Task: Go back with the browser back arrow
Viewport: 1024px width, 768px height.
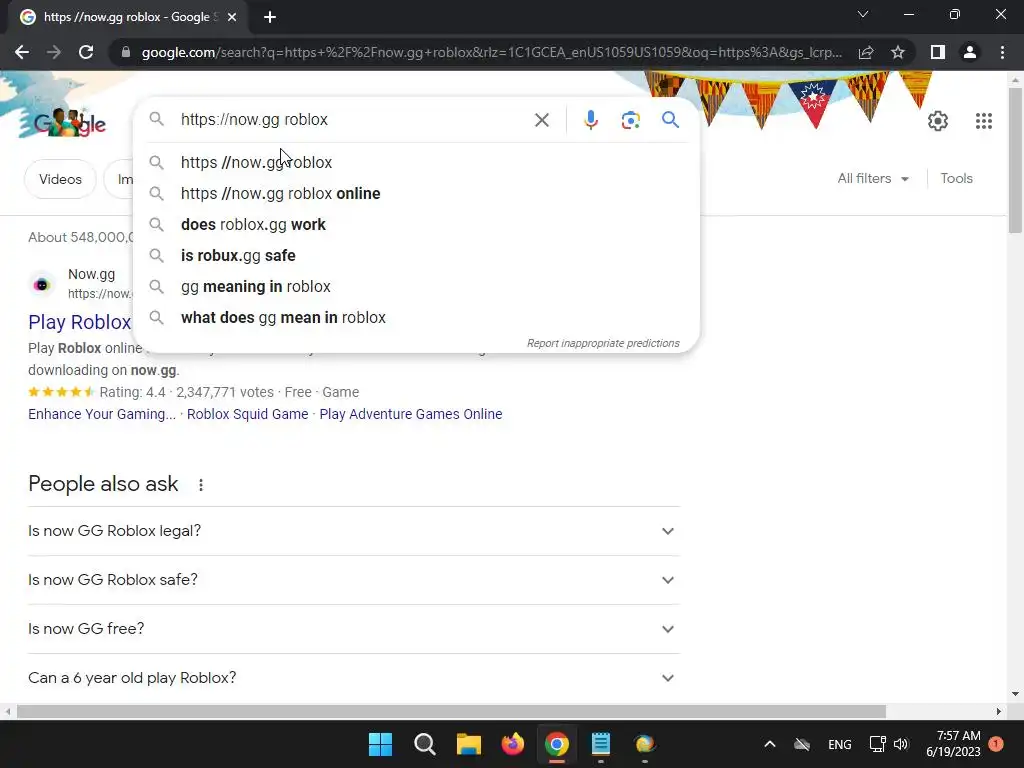Action: point(22,52)
